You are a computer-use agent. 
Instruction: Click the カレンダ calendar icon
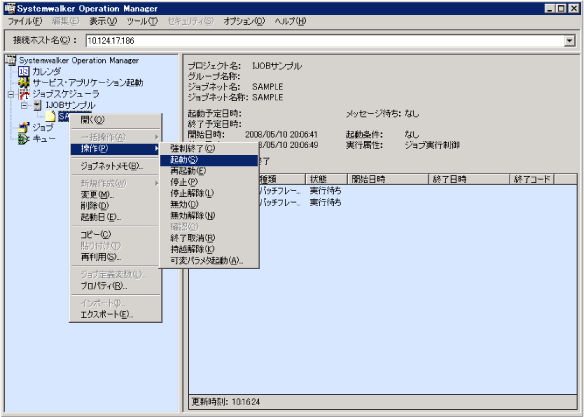tap(23, 71)
